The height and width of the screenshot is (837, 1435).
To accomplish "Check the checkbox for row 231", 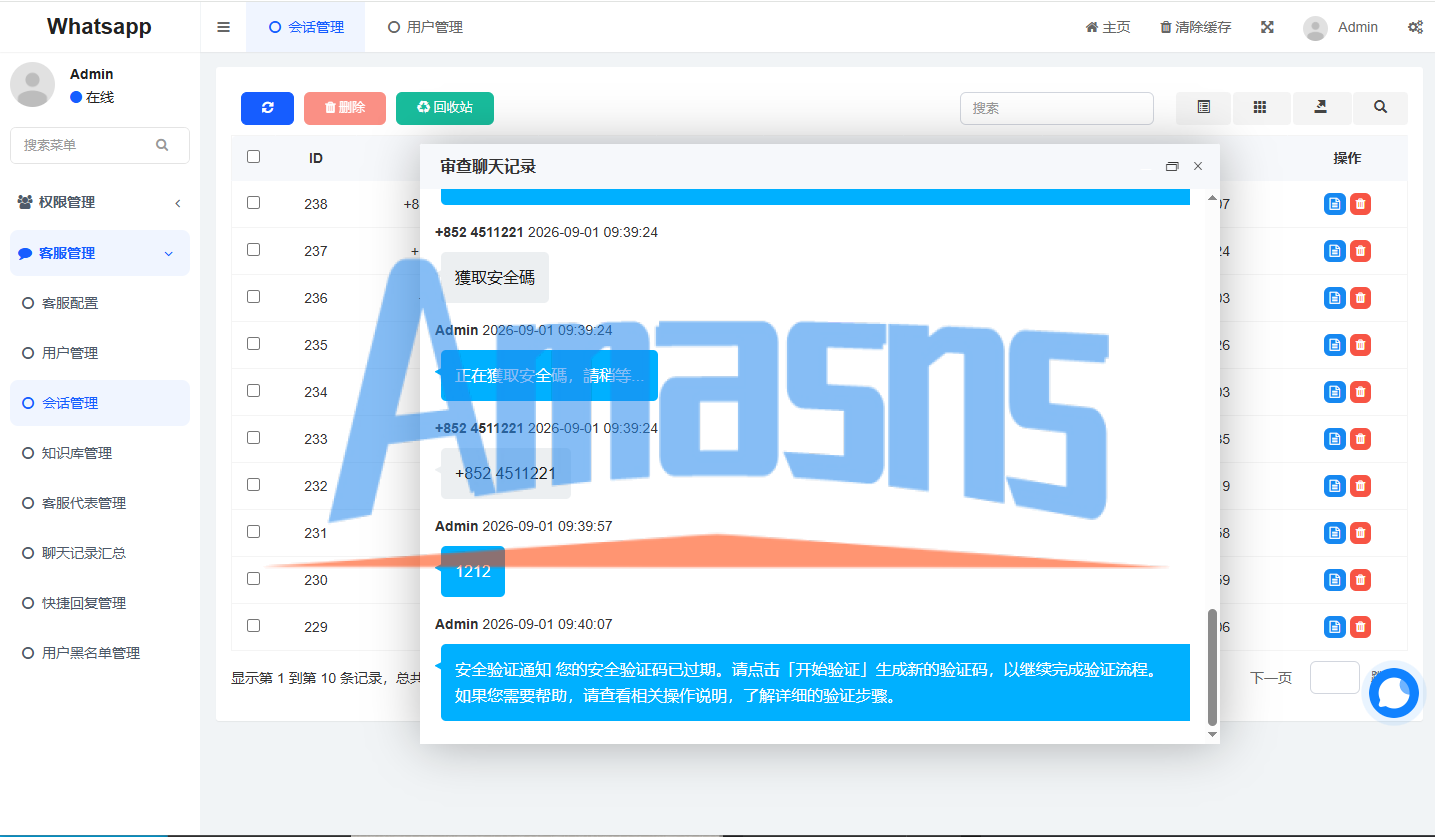I will pos(253,531).
